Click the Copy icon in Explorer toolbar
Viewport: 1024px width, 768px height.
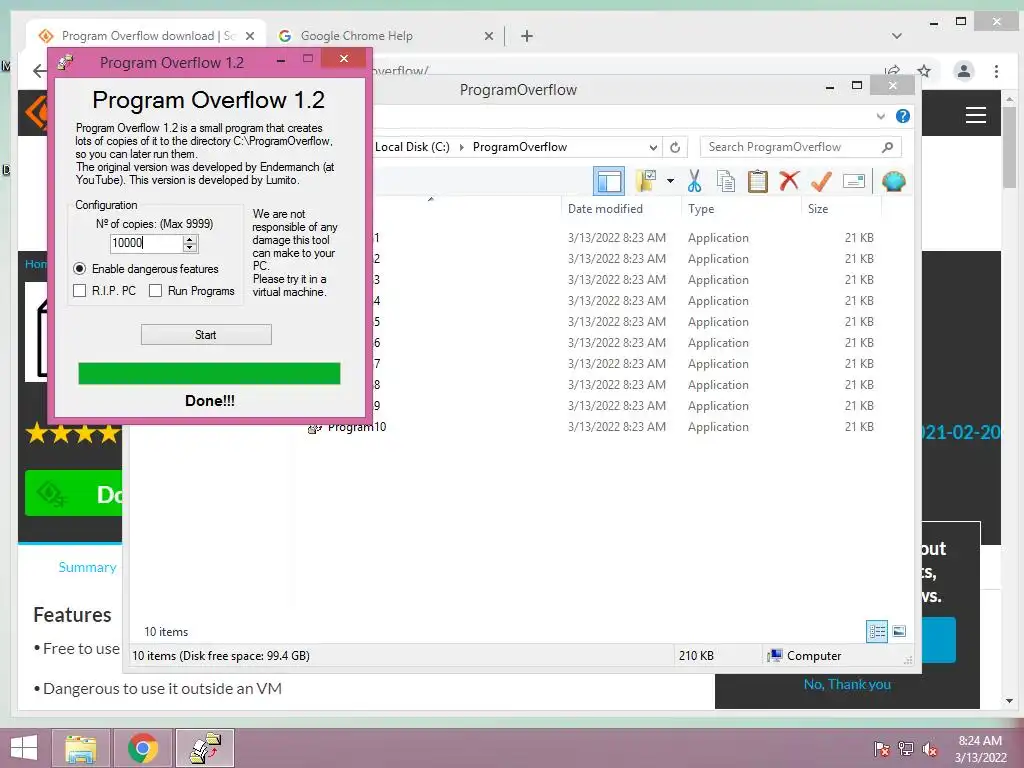click(726, 181)
